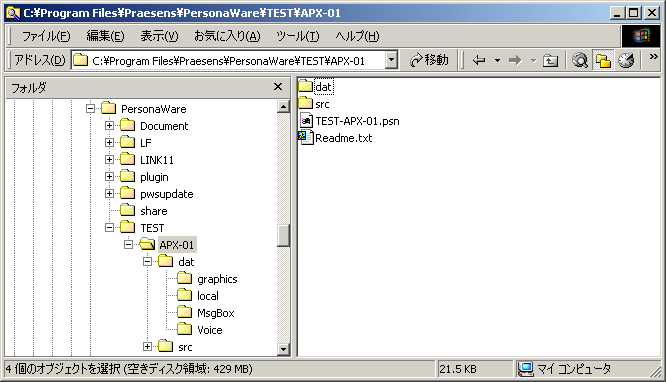
Task: Click the folder tree scrollbar down arrow
Action: [x=283, y=349]
